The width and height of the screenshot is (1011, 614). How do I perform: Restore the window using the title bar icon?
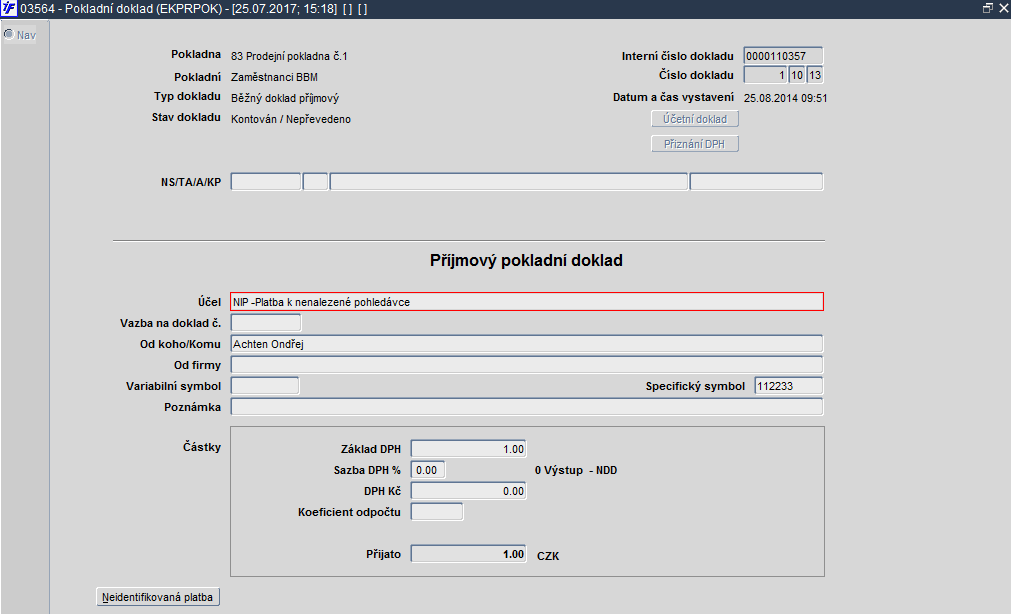pyautogui.click(x=988, y=8)
